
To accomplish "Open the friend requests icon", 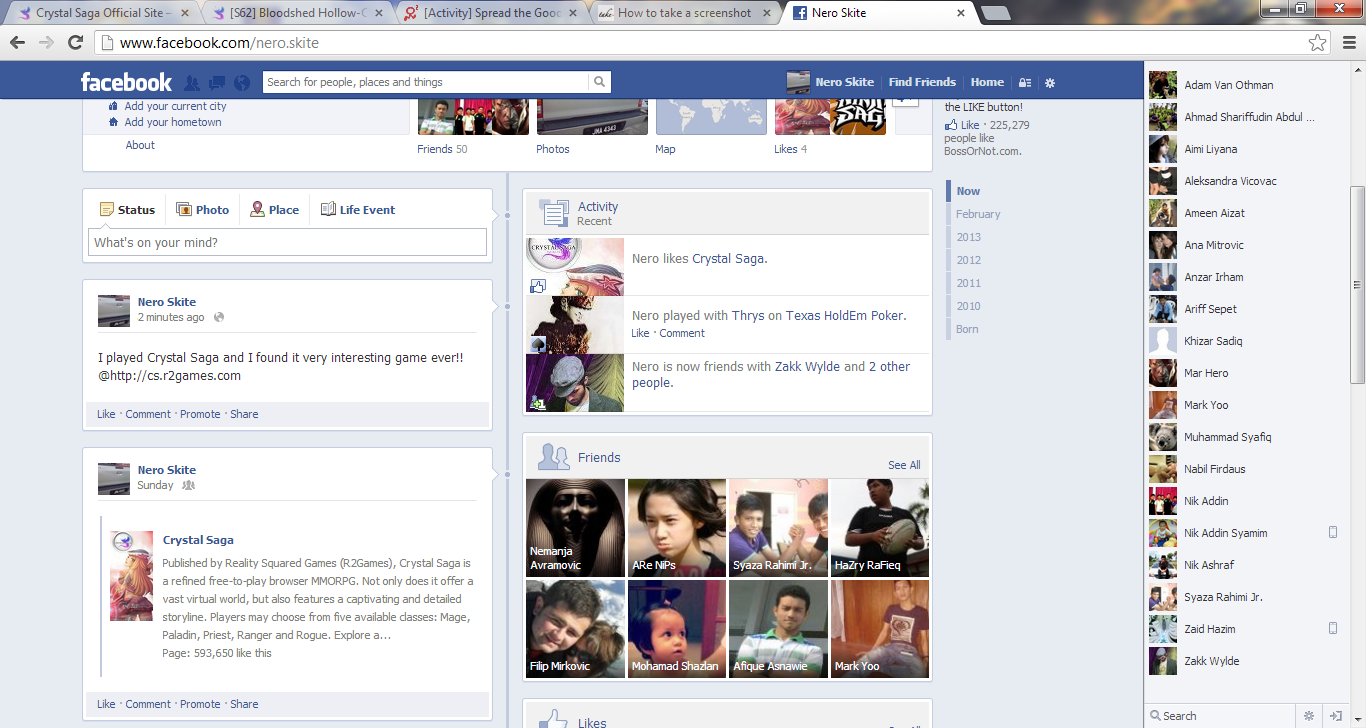I will click(x=192, y=83).
